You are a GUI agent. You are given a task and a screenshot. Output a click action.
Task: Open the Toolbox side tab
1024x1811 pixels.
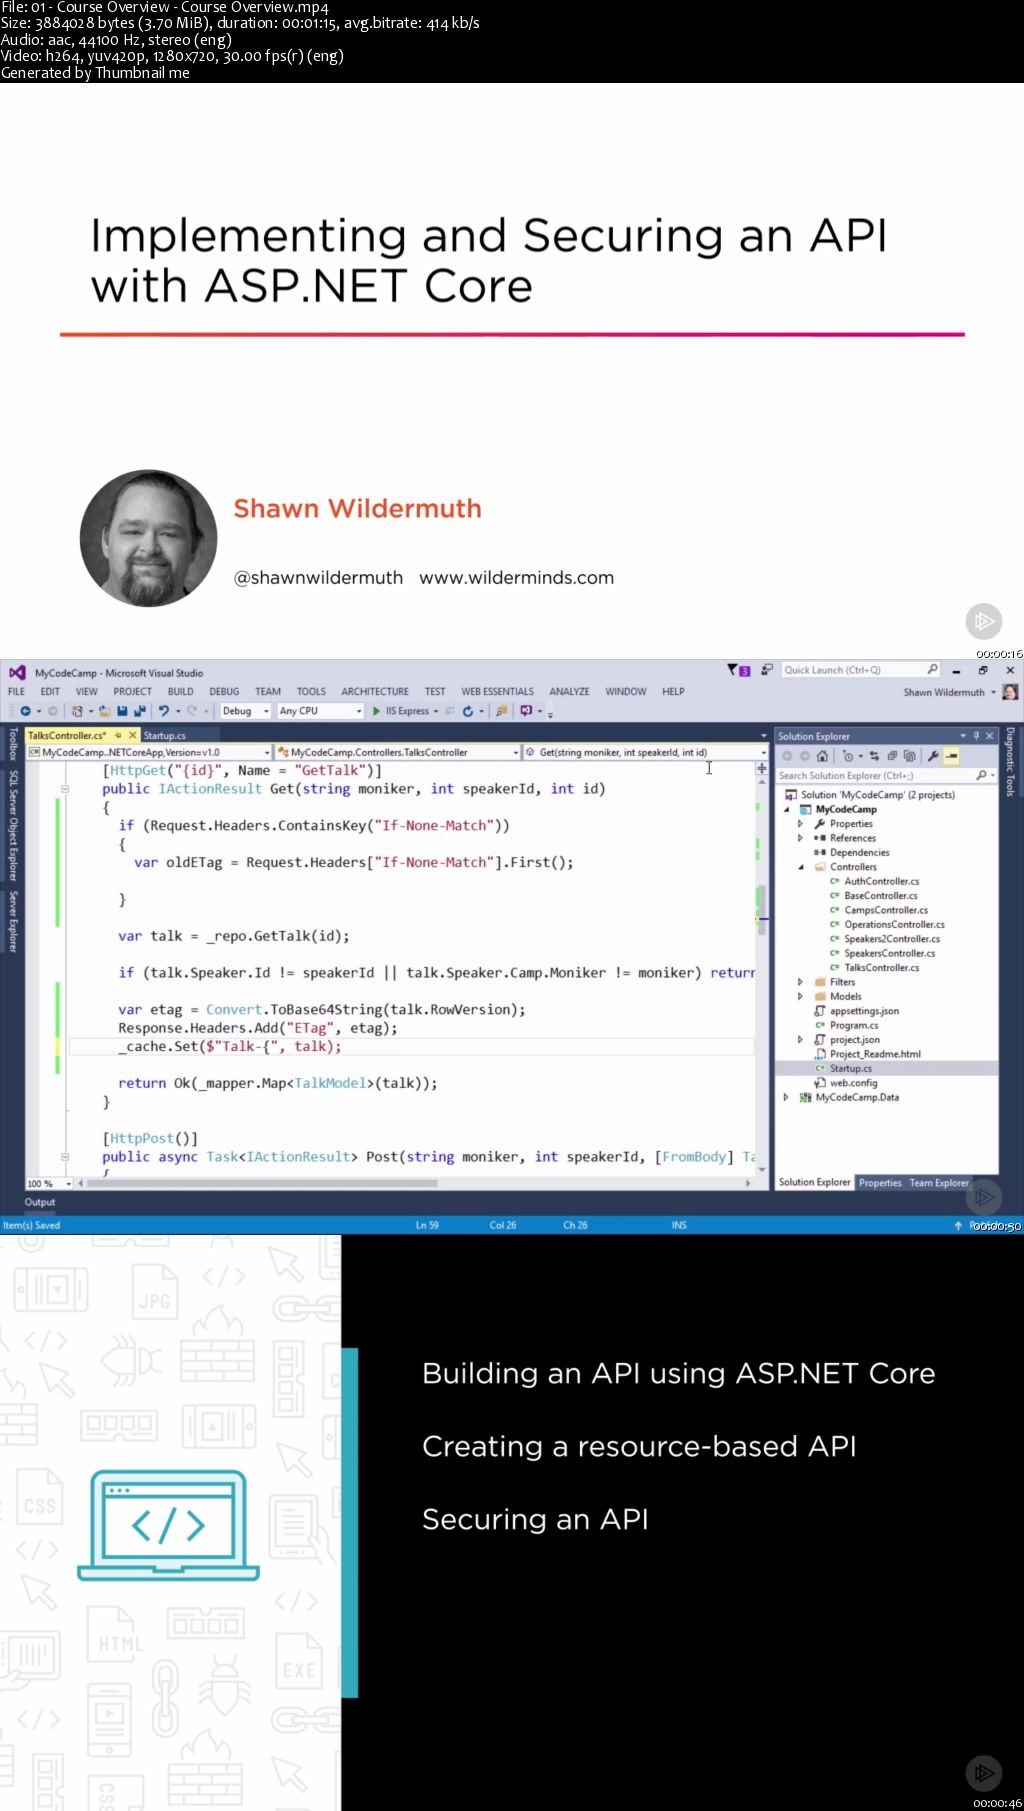coord(13,745)
